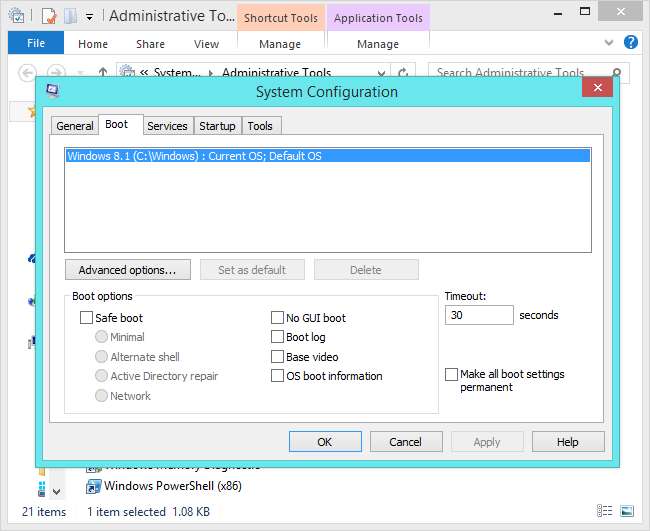Click the New folder quick access icon
650x531 pixels.
(x=71, y=16)
